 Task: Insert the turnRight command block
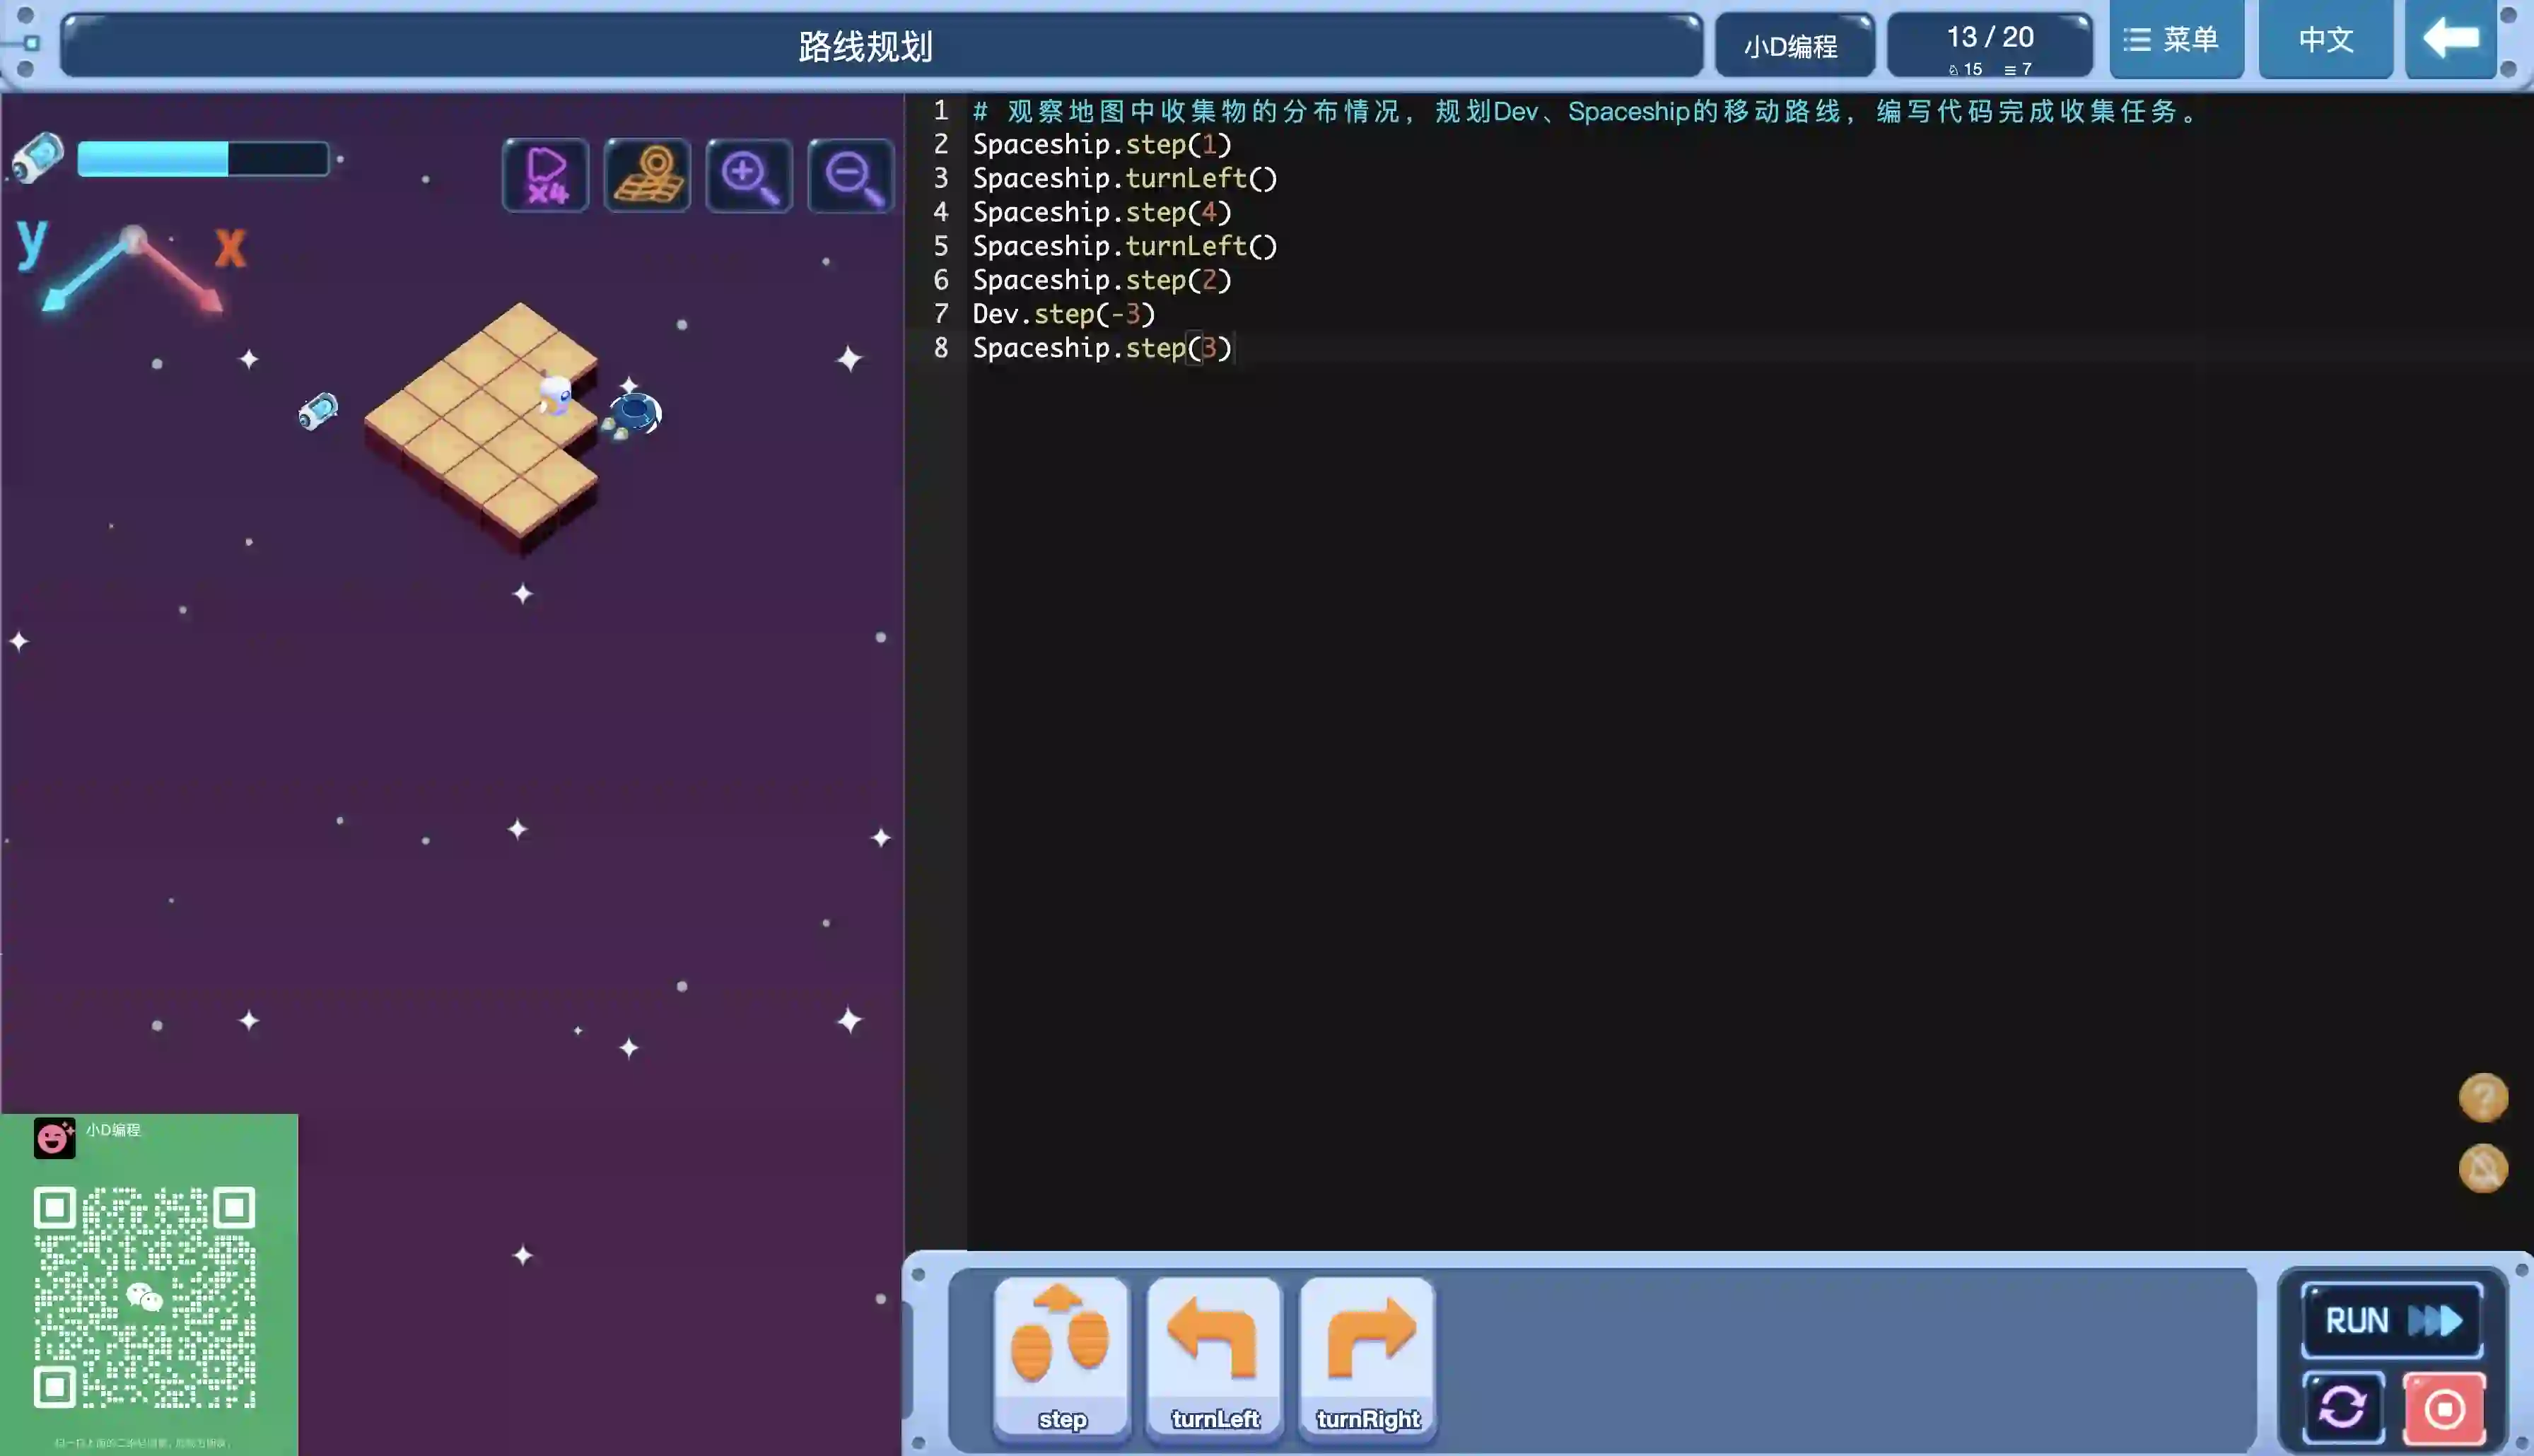[x=1367, y=1357]
